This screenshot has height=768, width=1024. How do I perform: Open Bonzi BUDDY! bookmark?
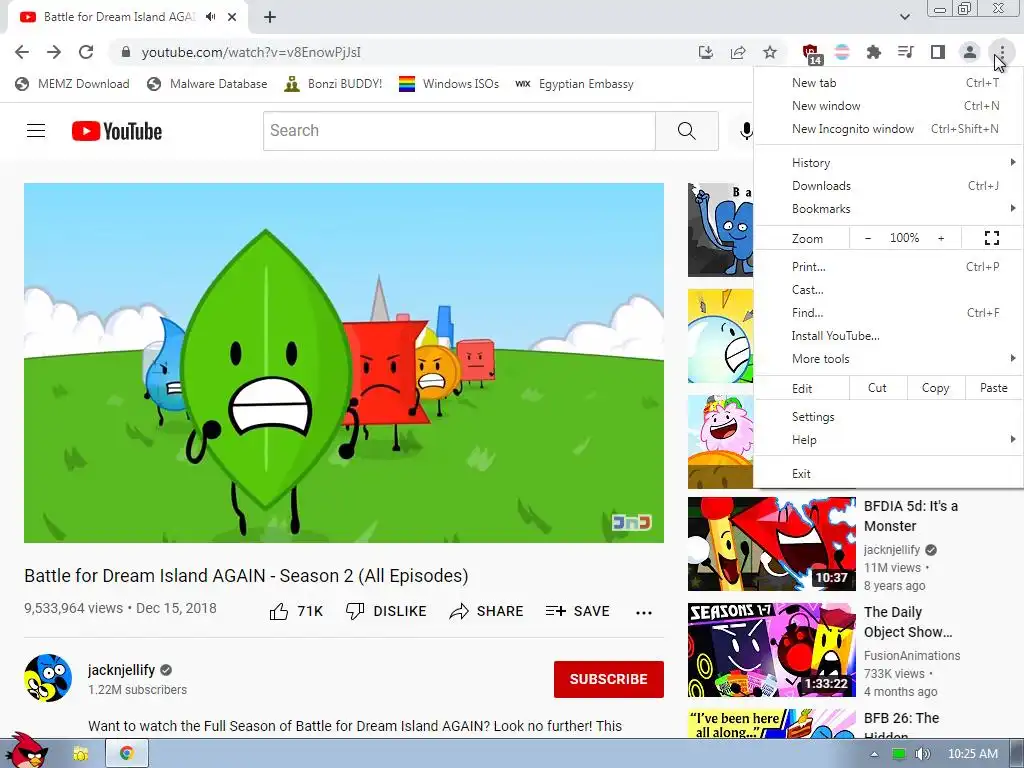333,84
